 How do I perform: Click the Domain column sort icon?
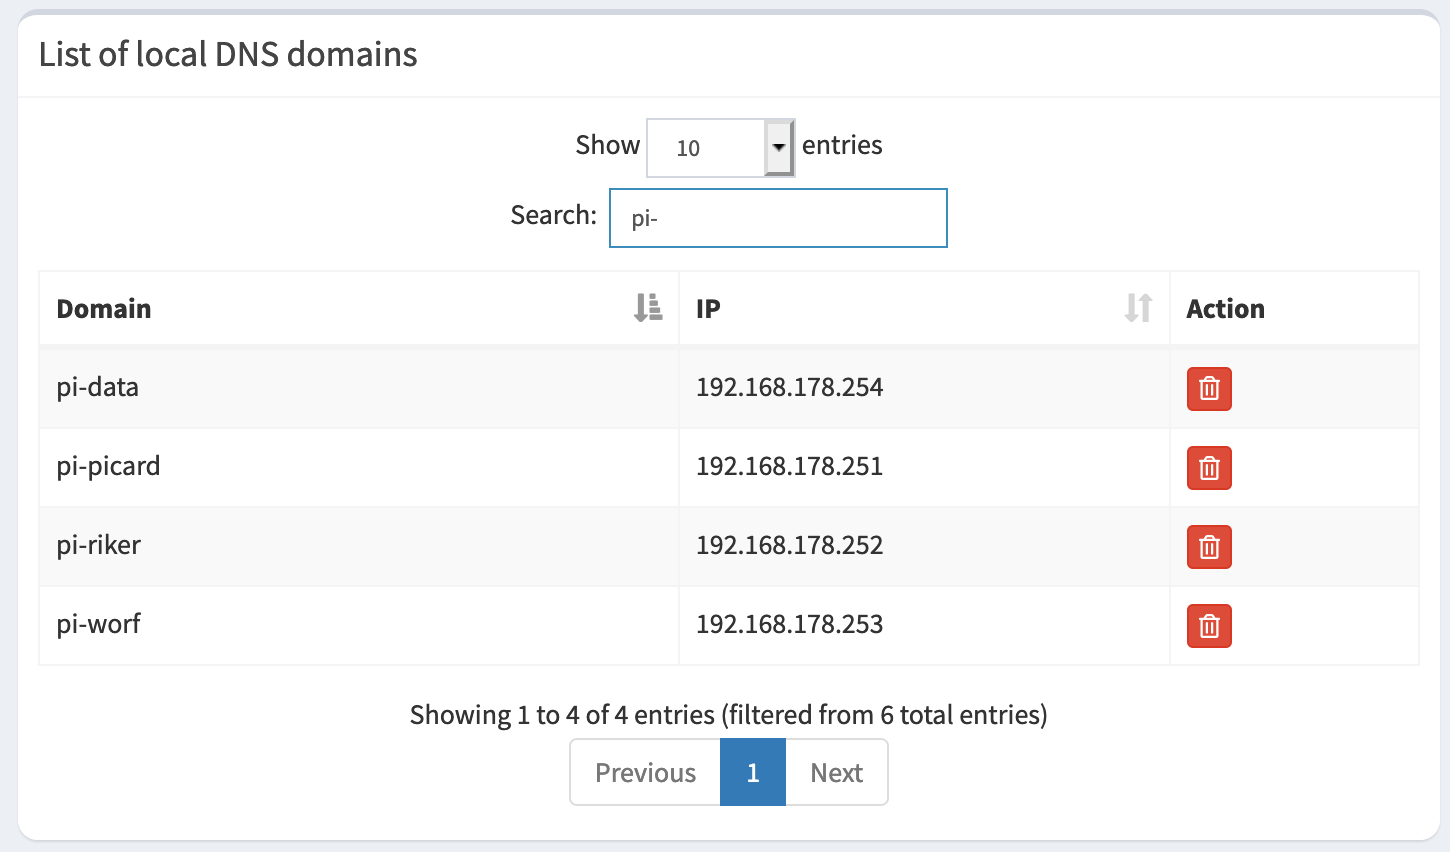coord(648,308)
